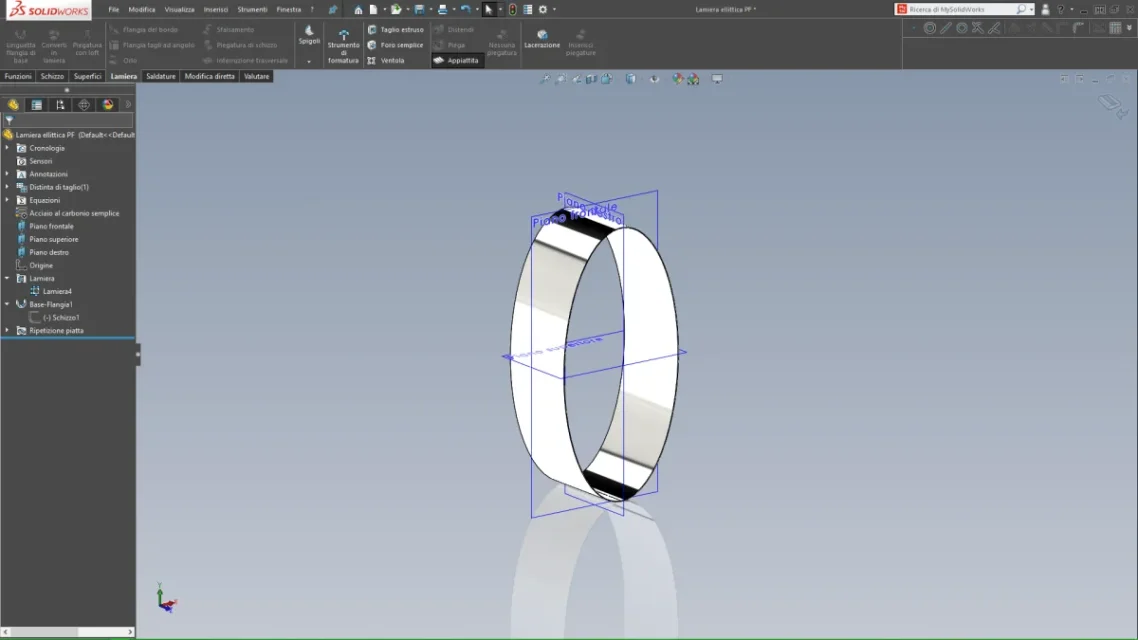Screen dimensions: 1138x640
Task: Select Piano superiore in the tree
Action: (x=54, y=239)
